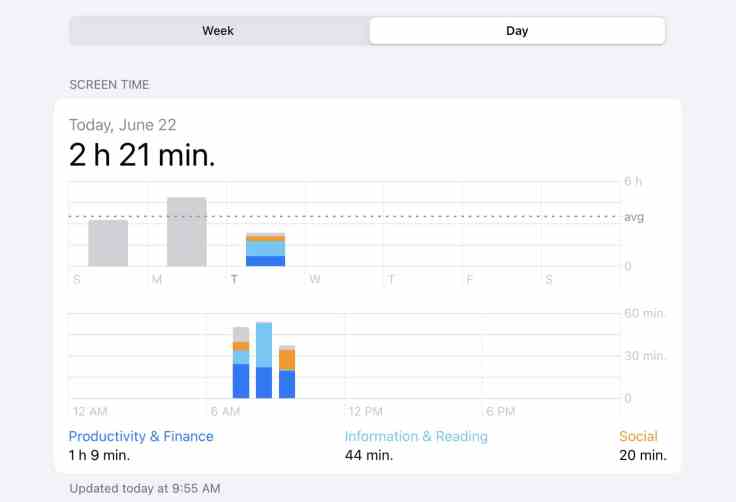Viewport: 736px width, 502px height.
Task: Switch to the Week tab
Action: coord(218,31)
